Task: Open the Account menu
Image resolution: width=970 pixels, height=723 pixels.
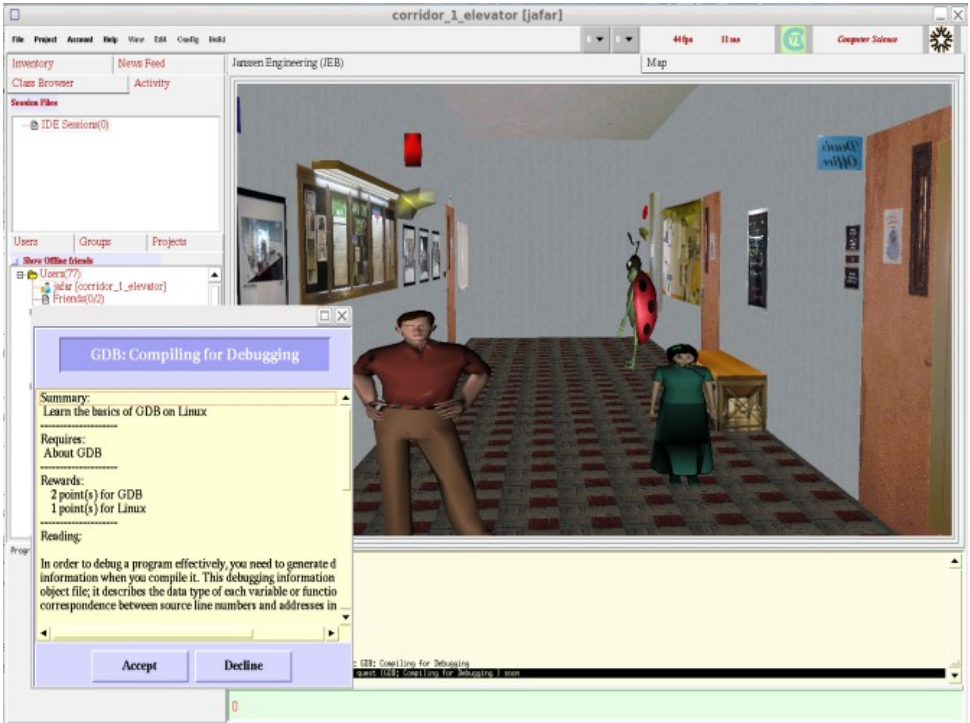Action: pyautogui.click(x=80, y=40)
